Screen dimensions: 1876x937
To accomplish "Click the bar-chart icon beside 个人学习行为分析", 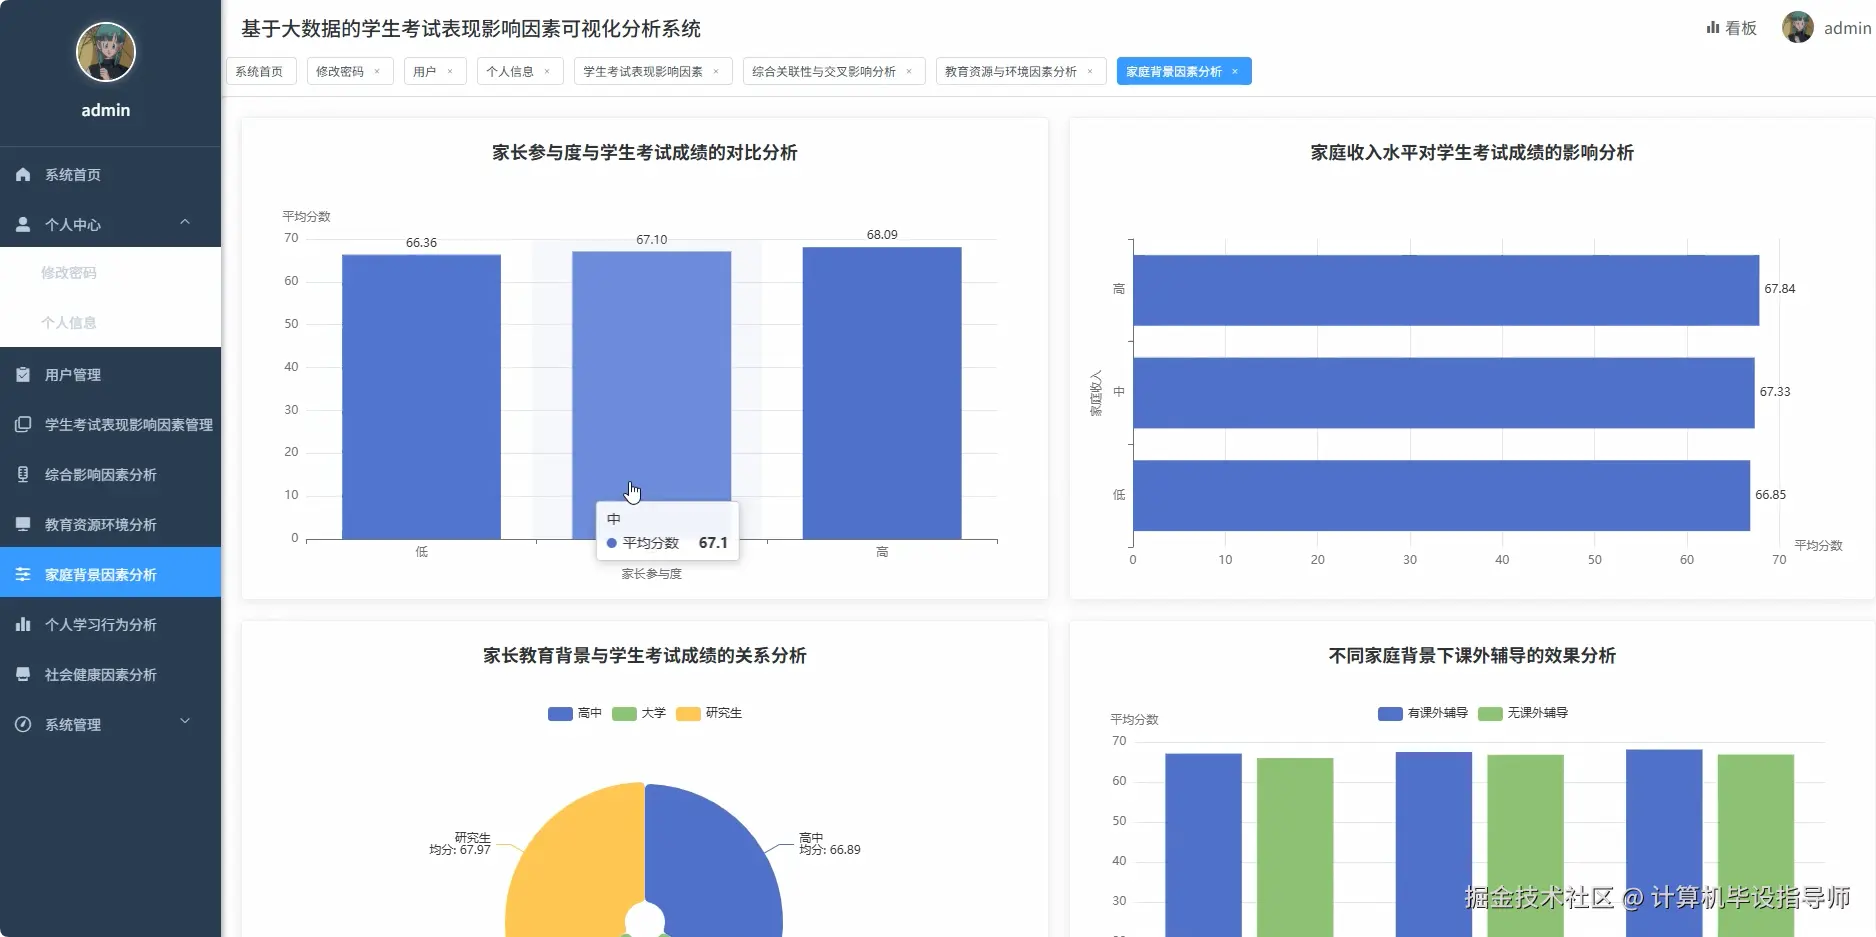I will point(23,624).
